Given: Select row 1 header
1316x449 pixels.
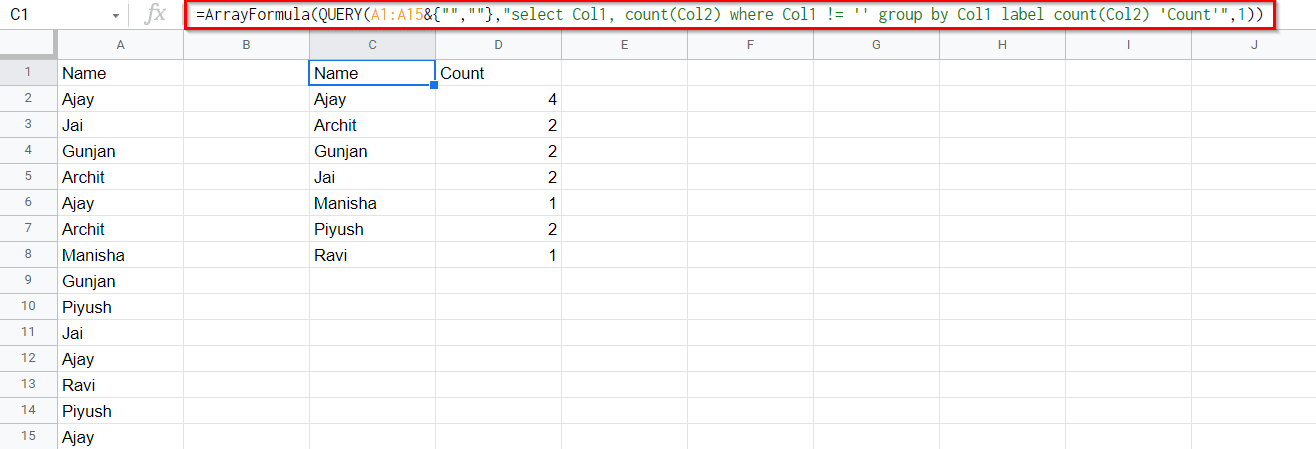Looking at the screenshot, I should click(x=28, y=73).
